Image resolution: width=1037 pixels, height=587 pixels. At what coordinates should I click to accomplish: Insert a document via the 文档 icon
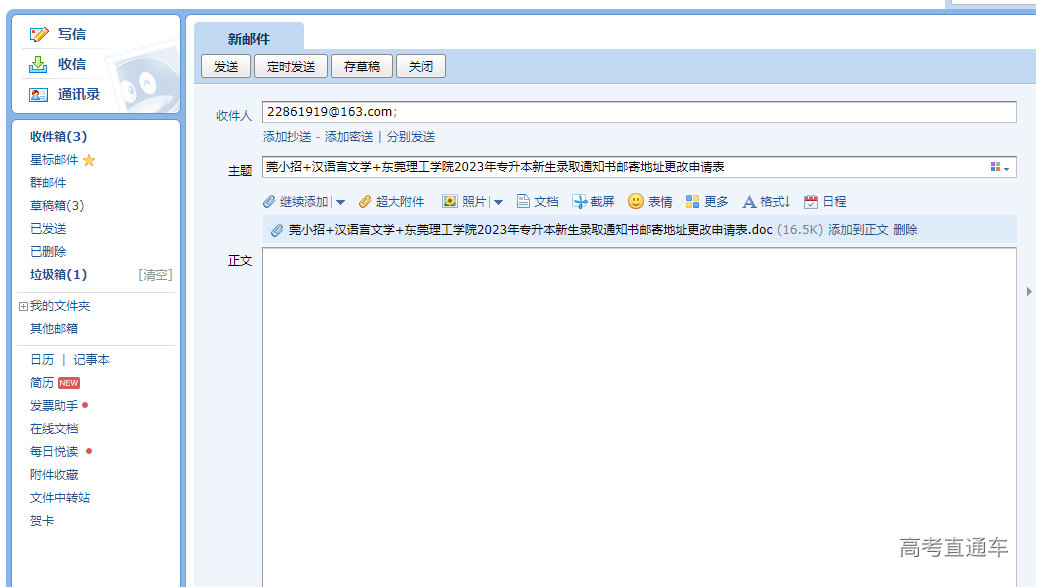pyautogui.click(x=524, y=201)
